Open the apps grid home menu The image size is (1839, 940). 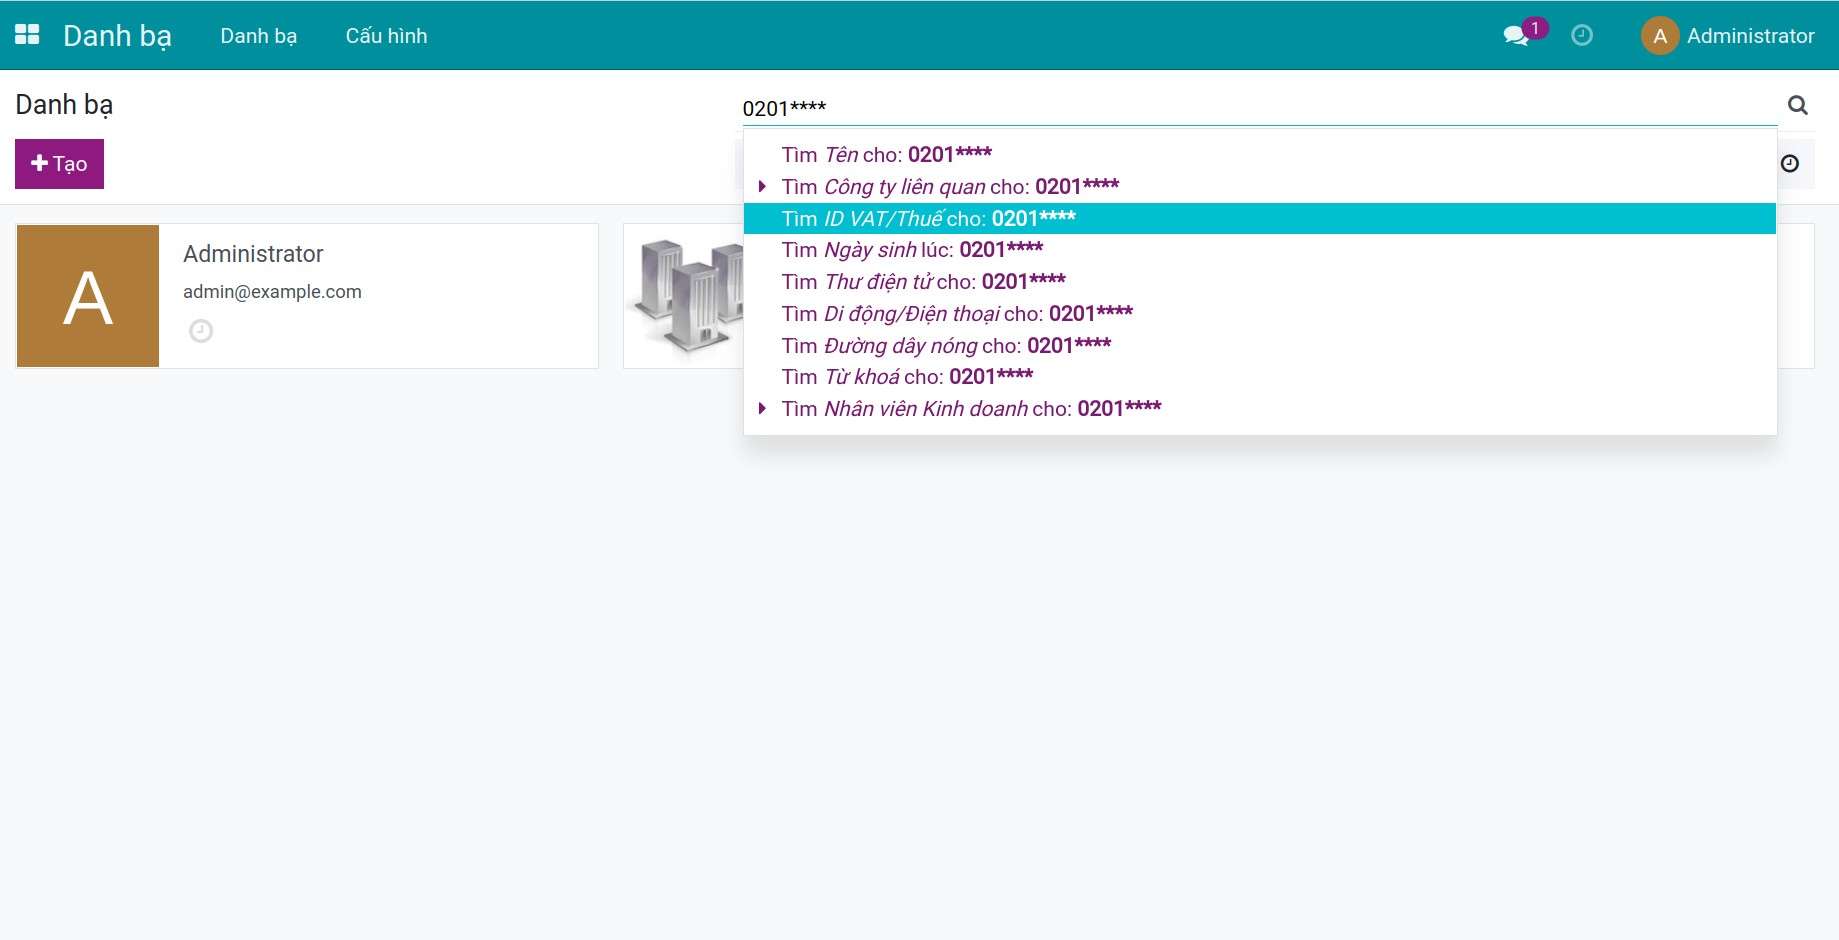pyautogui.click(x=27, y=35)
